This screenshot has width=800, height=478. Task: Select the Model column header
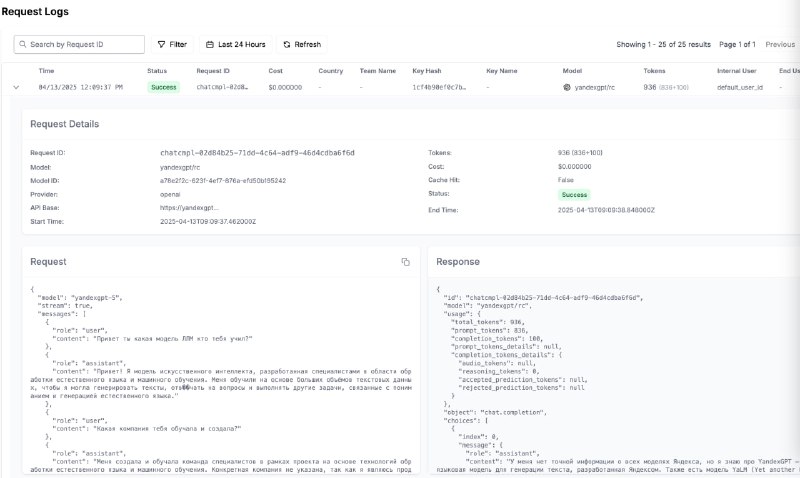[572, 71]
